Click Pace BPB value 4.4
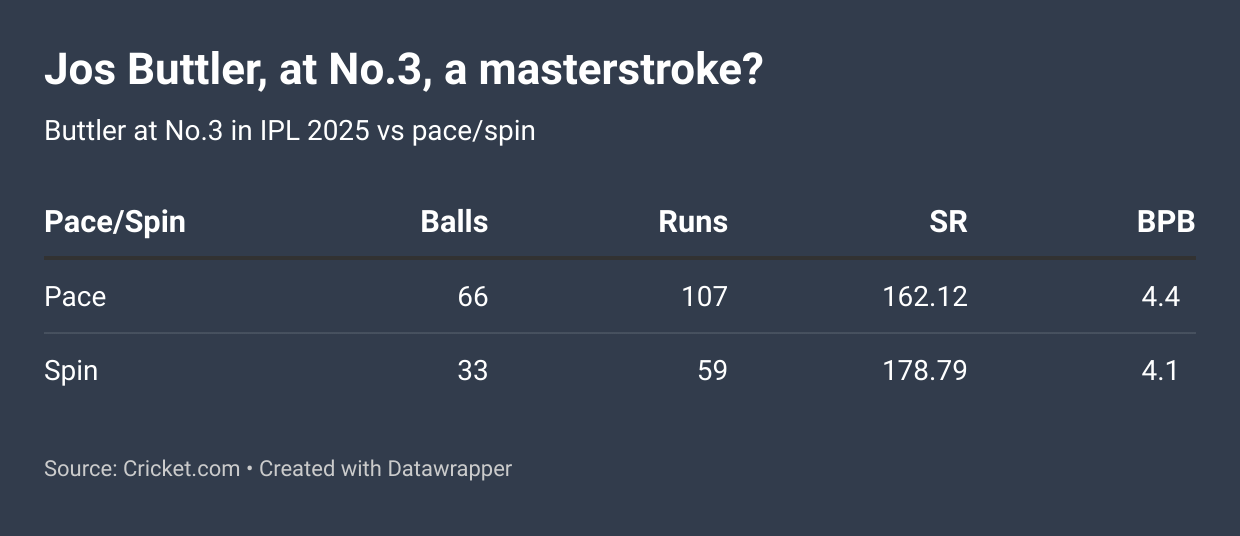 pos(1160,297)
